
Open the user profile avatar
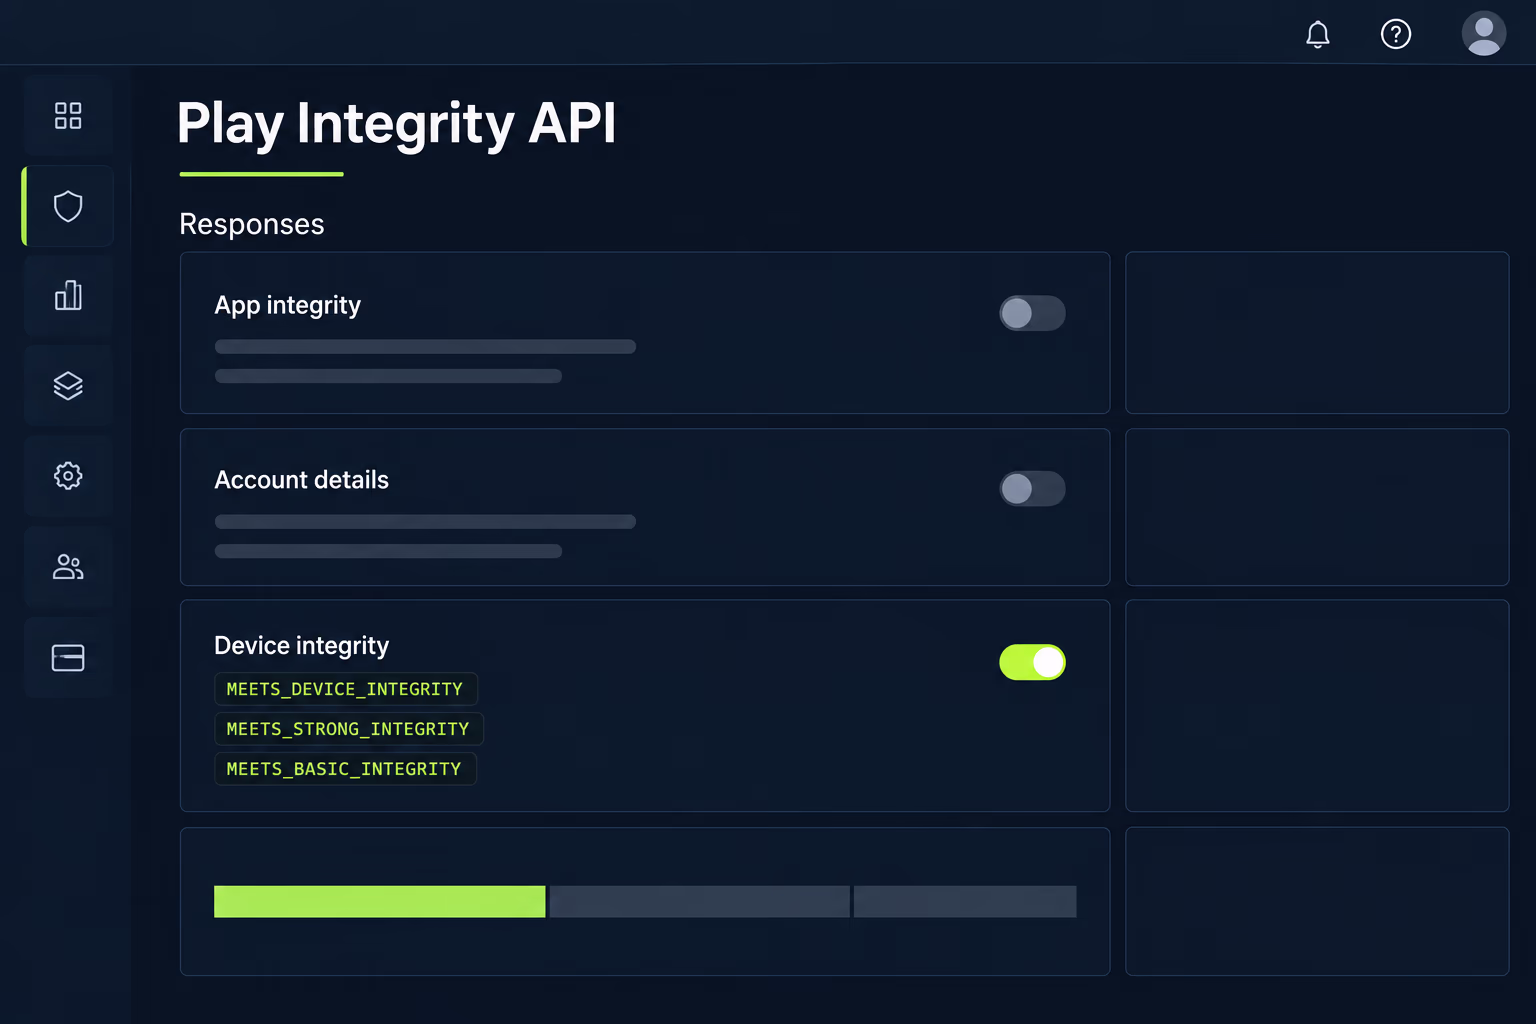tap(1484, 33)
